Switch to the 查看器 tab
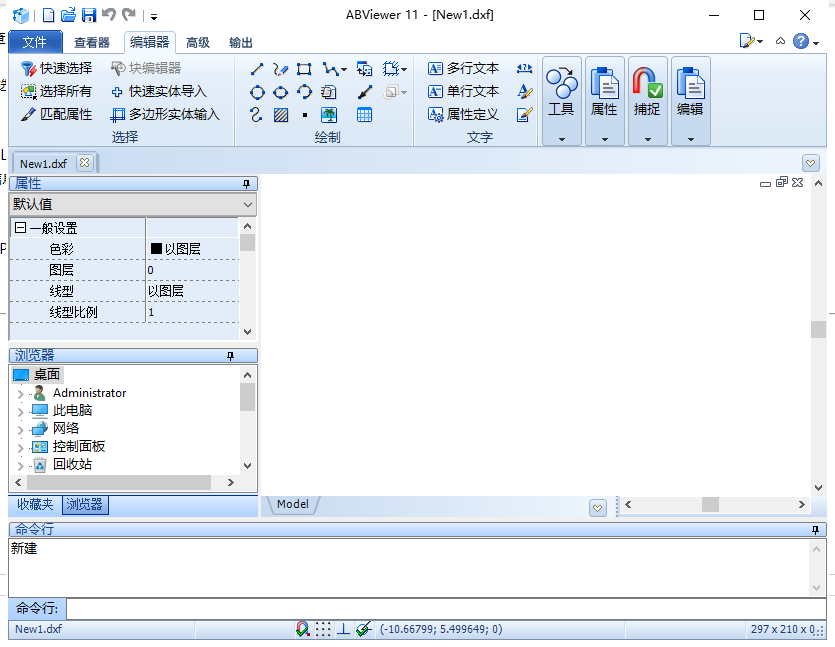This screenshot has width=835, height=647. (x=92, y=43)
